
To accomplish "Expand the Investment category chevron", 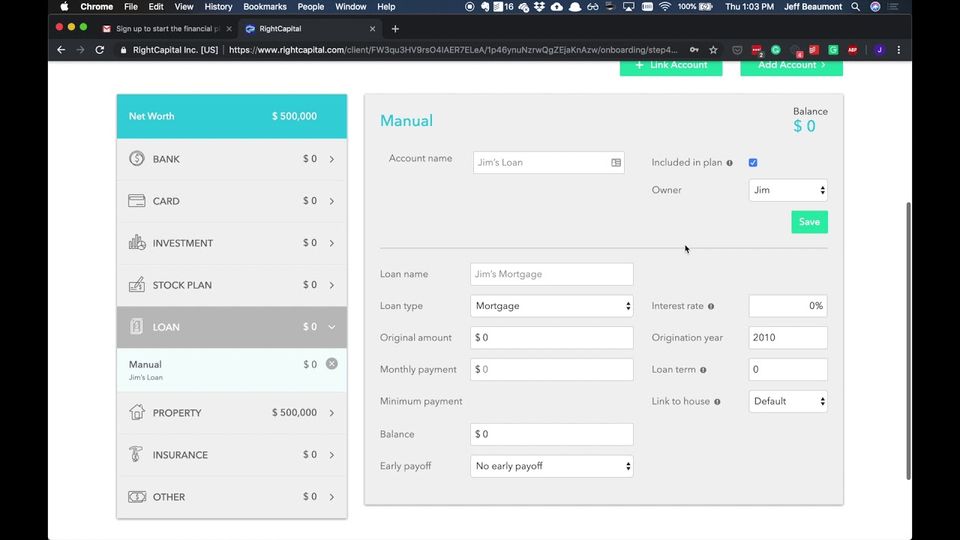I will click(332, 243).
